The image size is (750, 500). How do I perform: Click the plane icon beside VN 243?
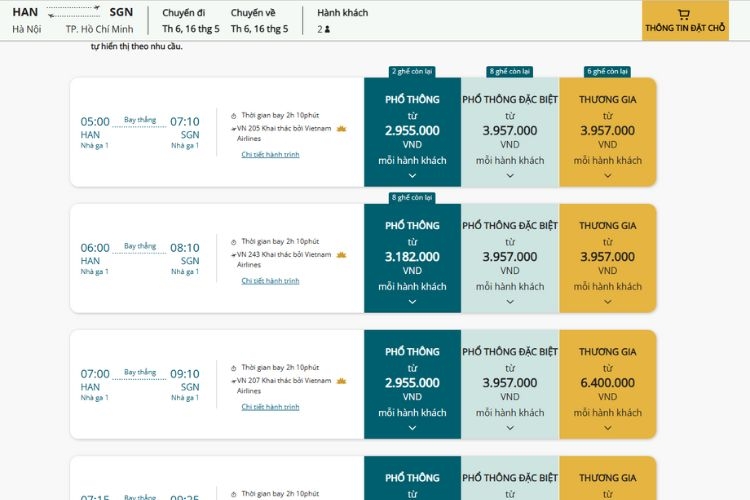[233, 255]
